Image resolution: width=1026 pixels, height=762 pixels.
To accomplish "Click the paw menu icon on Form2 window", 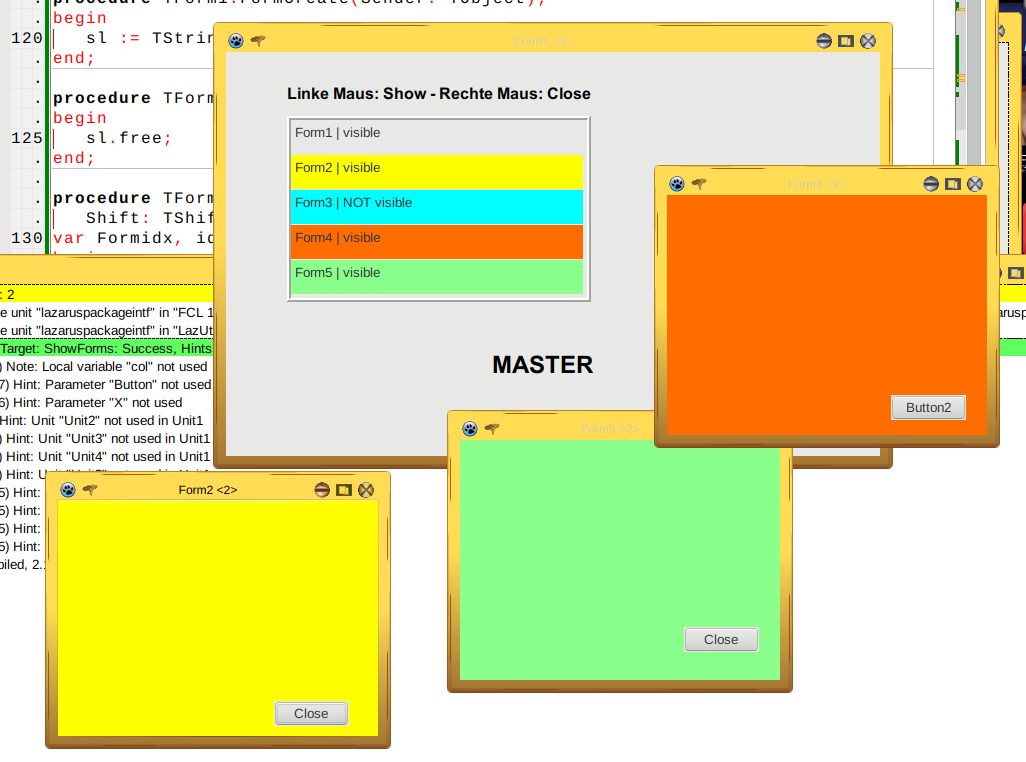I will pos(68,489).
